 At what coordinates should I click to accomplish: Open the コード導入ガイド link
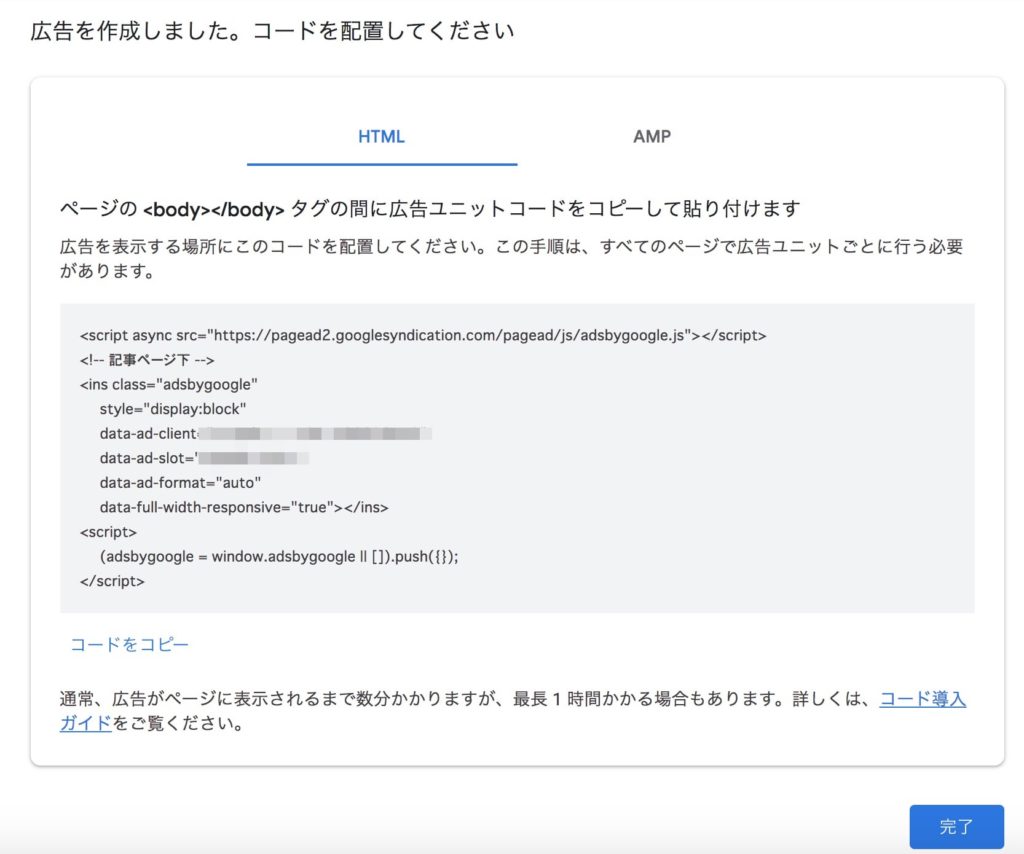[922, 699]
